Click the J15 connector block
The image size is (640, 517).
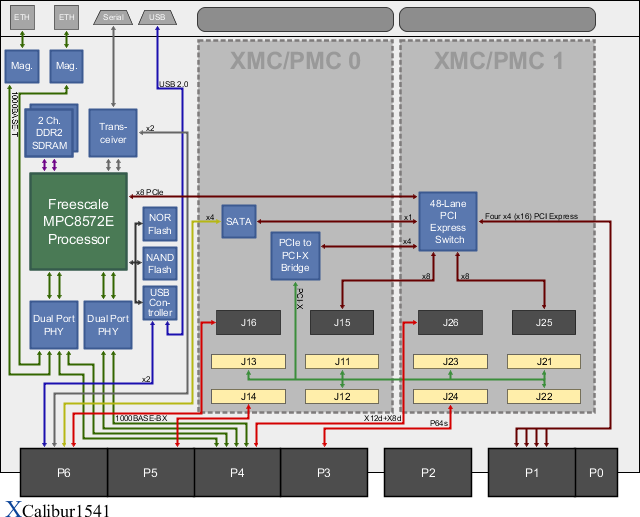pos(342,322)
